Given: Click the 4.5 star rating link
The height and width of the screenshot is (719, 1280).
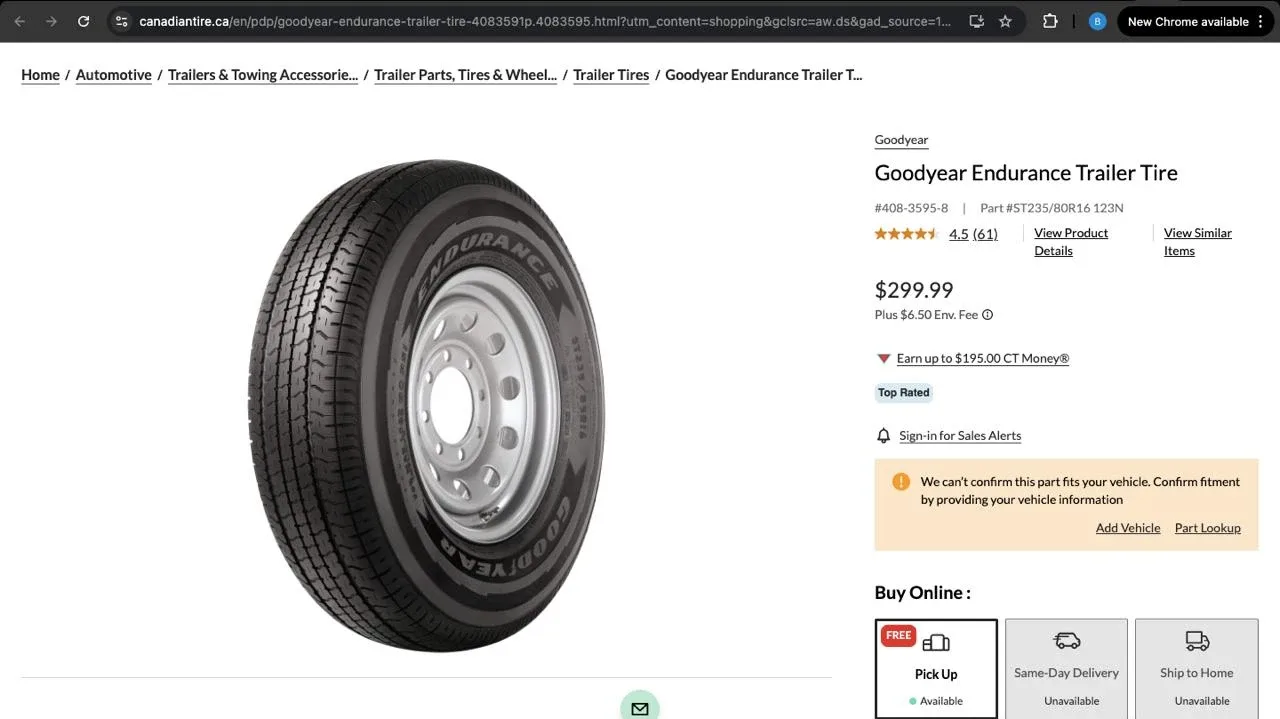Looking at the screenshot, I should (x=958, y=233).
